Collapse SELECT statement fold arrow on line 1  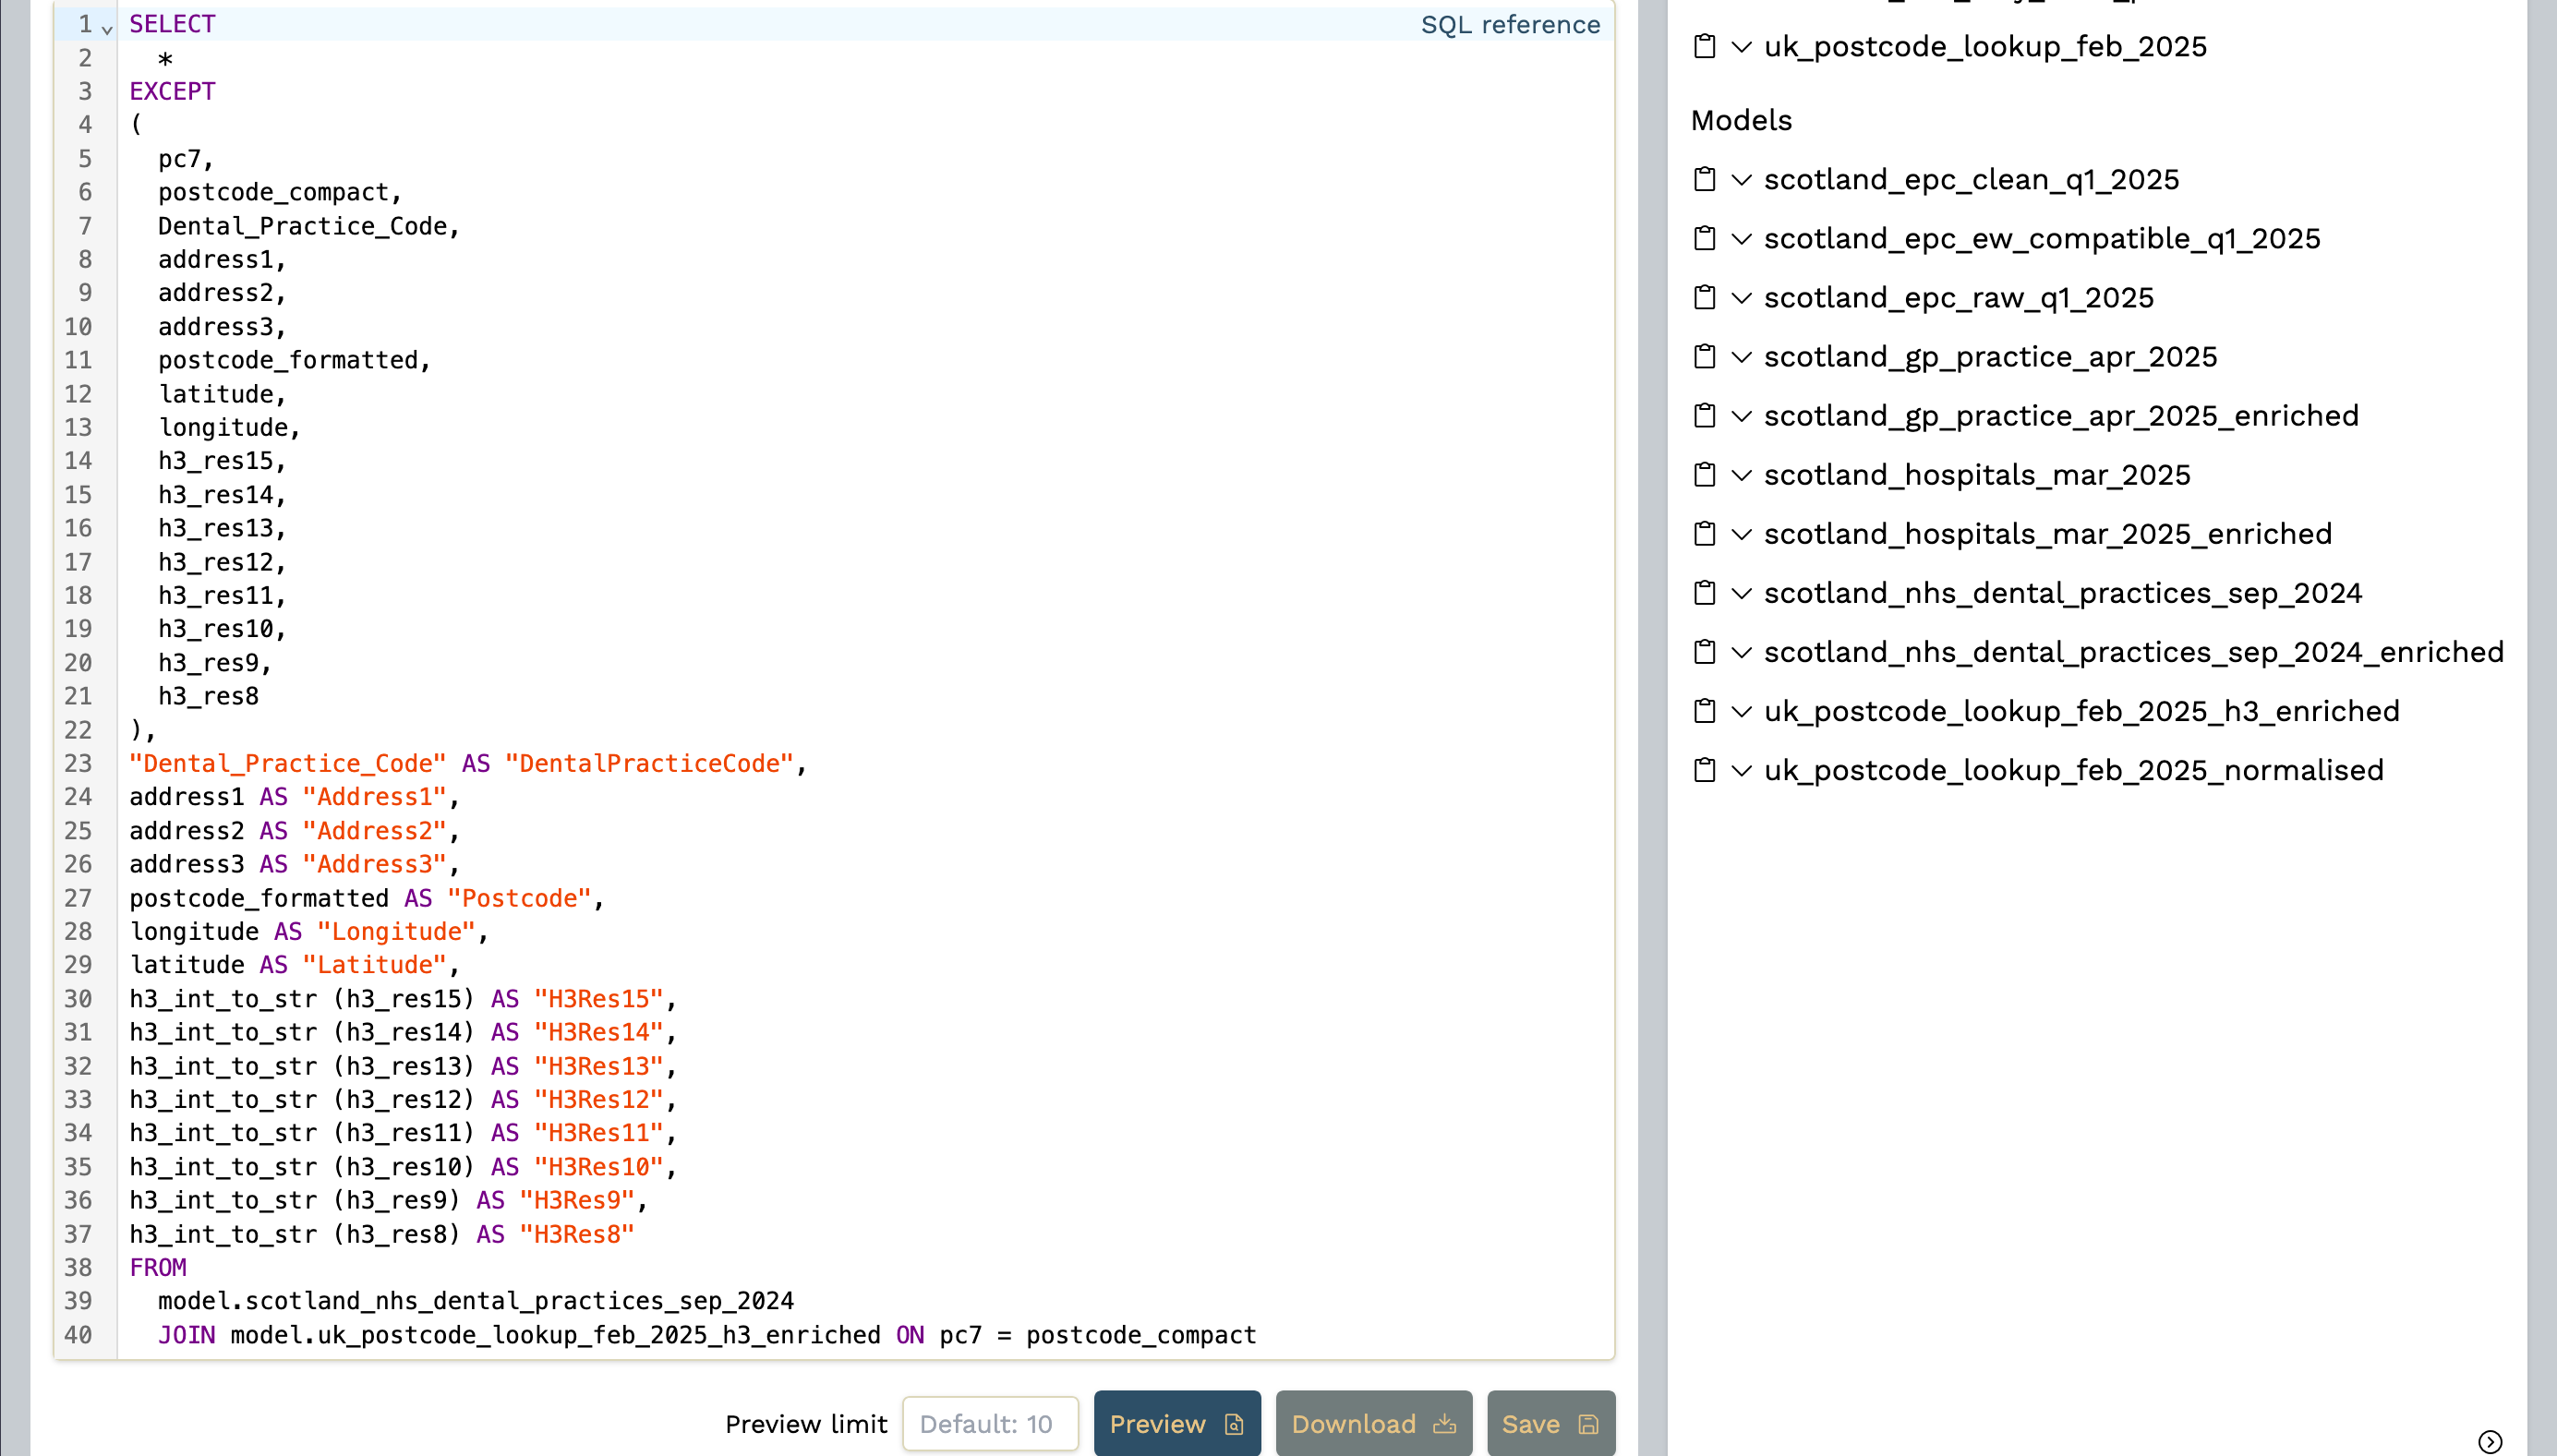(x=107, y=29)
